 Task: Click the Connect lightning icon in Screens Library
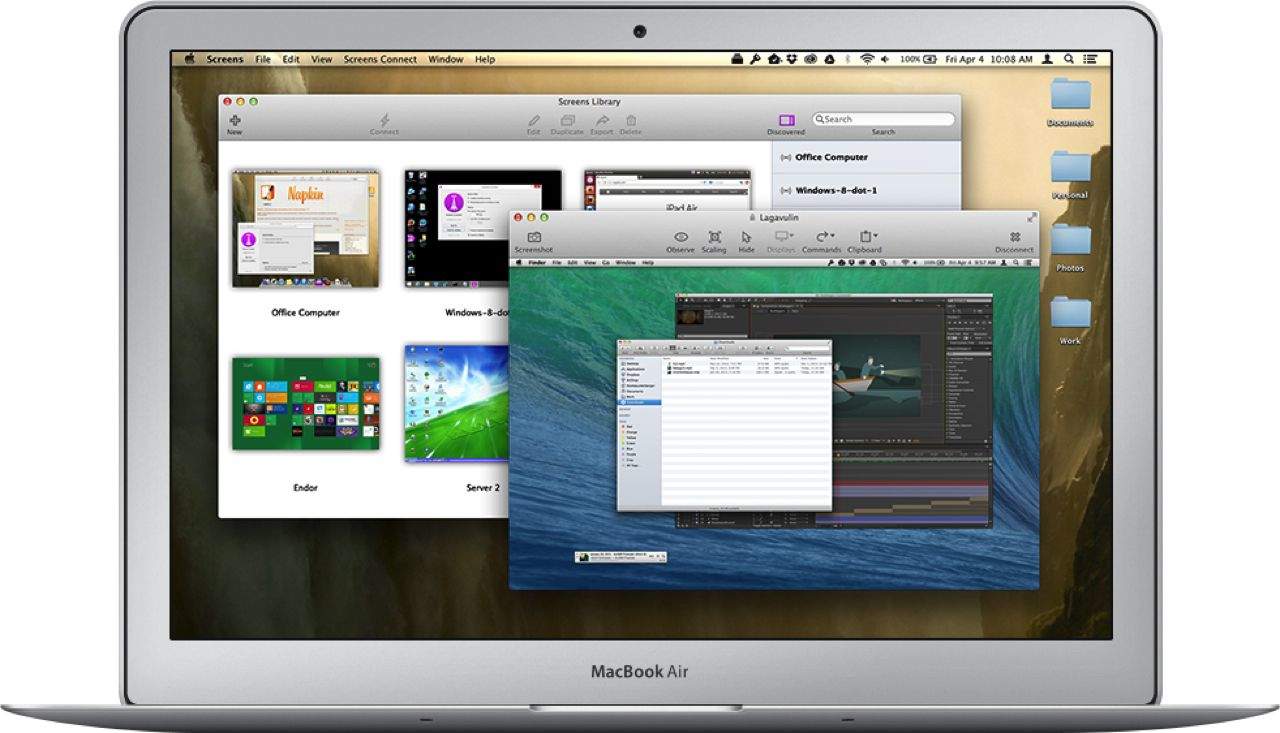384,120
